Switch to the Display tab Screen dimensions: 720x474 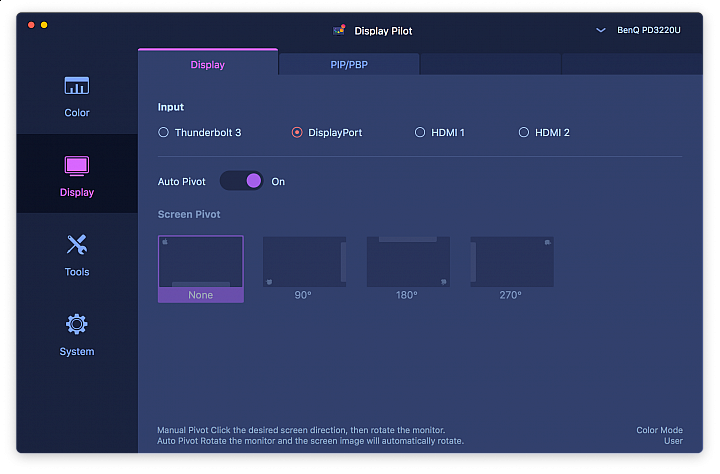[x=208, y=64]
